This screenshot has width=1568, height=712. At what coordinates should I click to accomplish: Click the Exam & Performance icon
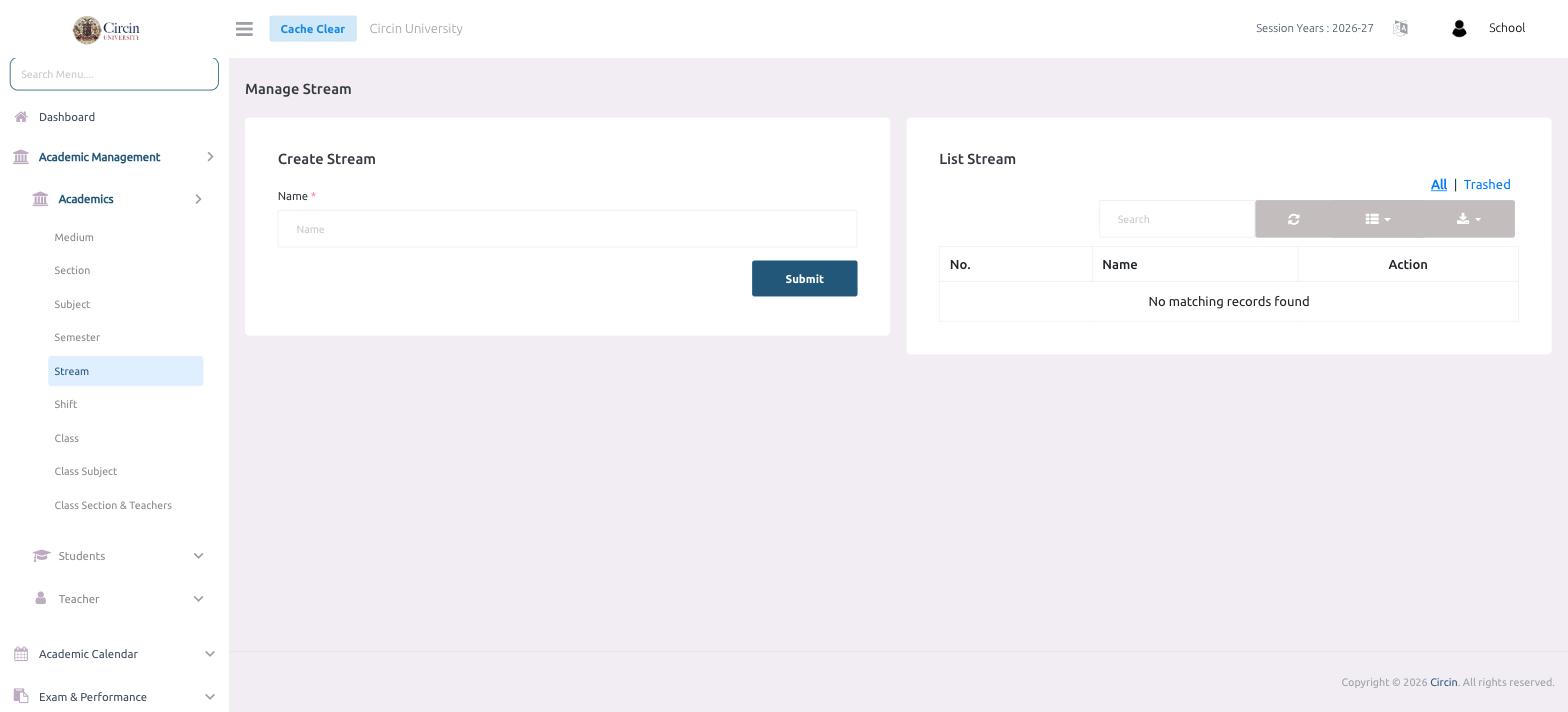pyautogui.click(x=21, y=697)
